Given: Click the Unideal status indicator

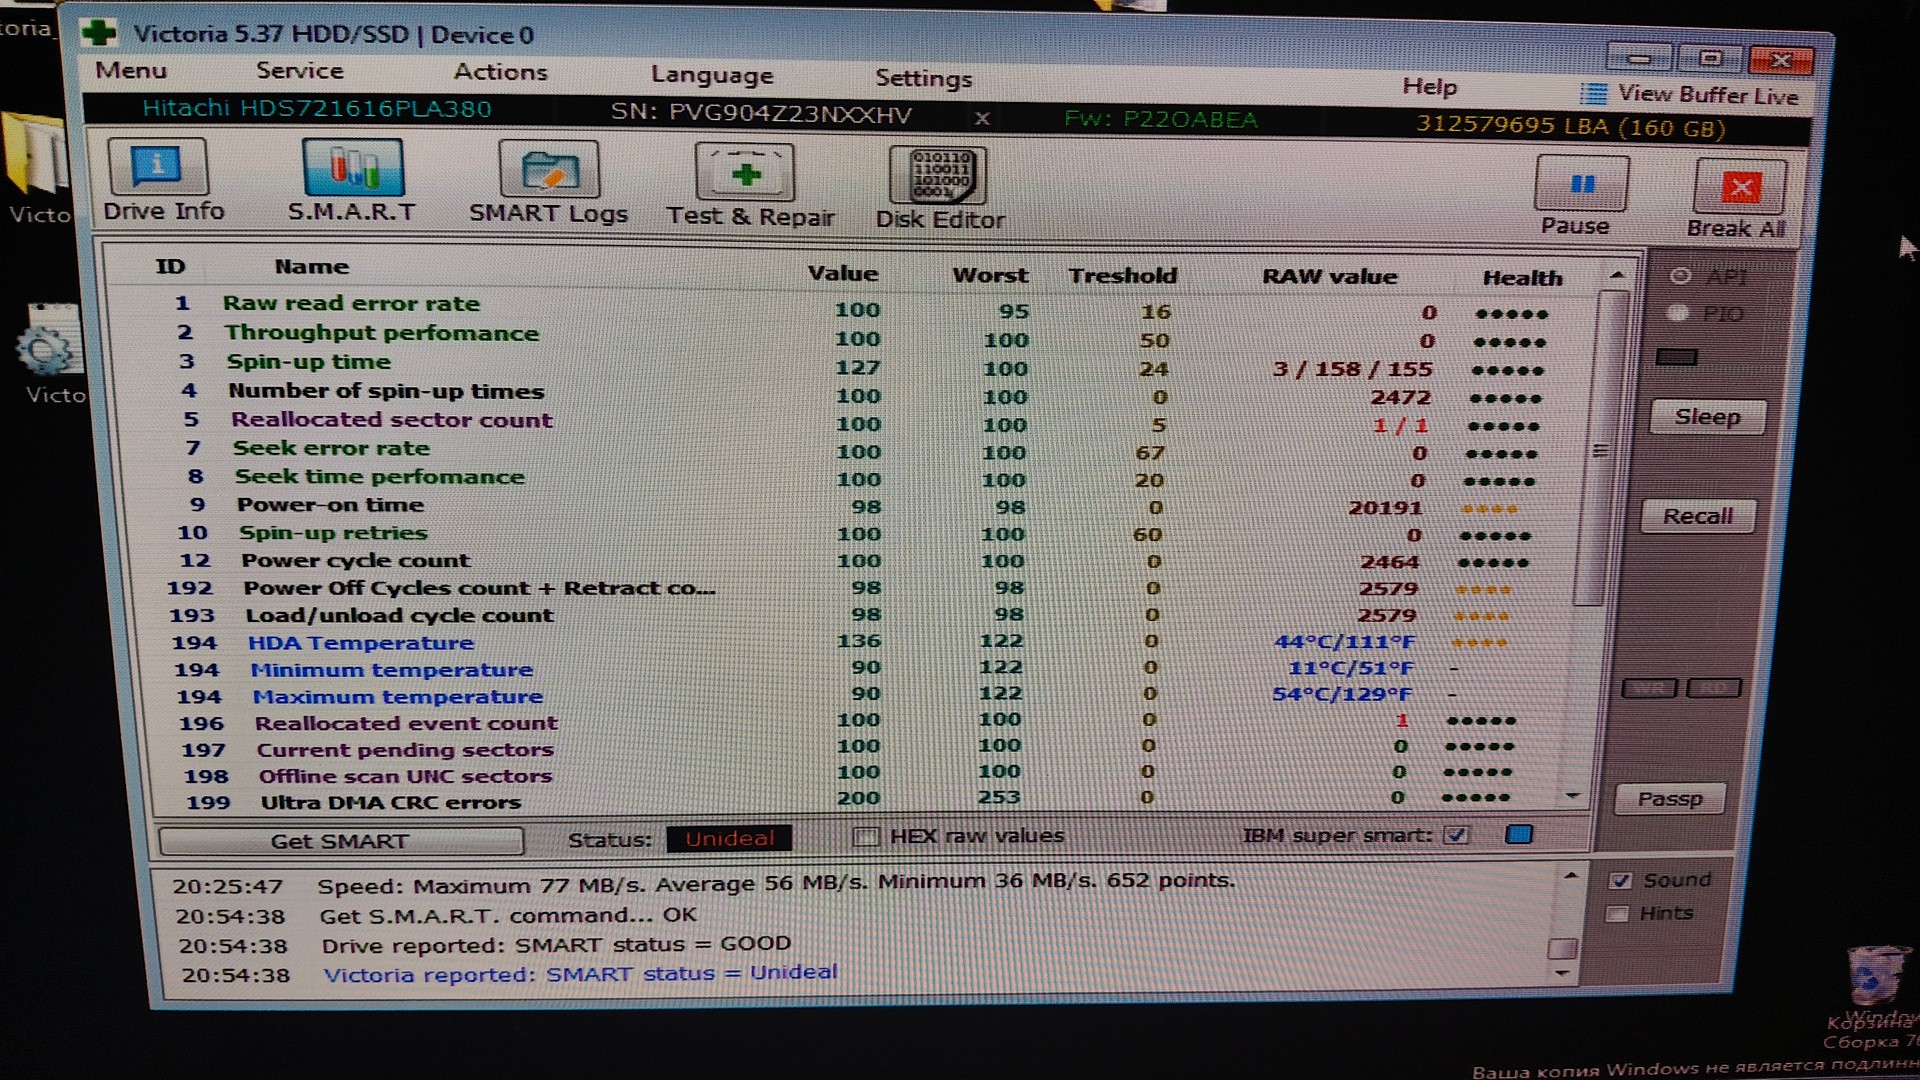Looking at the screenshot, I should [729, 838].
